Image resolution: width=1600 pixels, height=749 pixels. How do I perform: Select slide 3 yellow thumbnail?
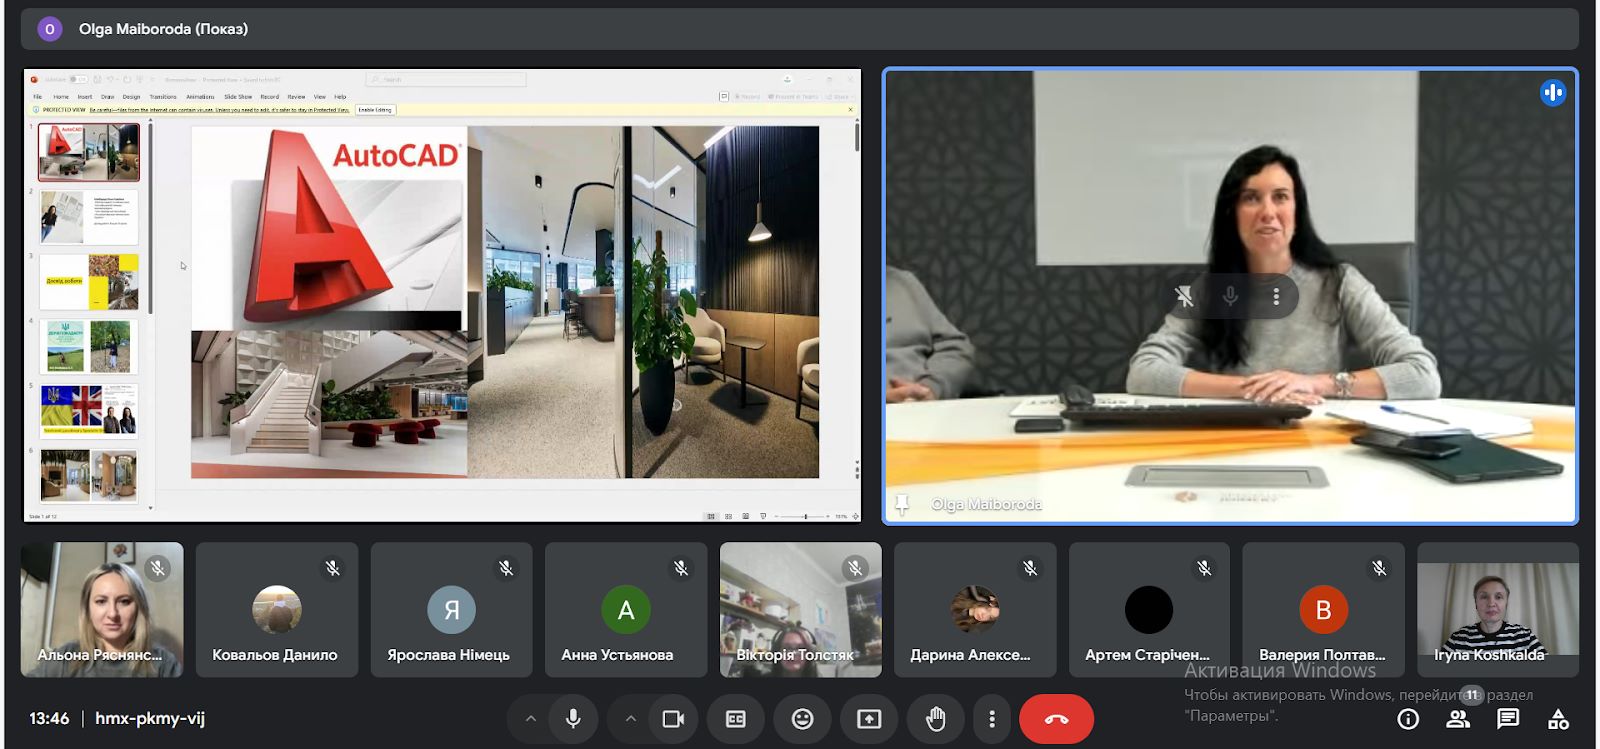pos(89,281)
